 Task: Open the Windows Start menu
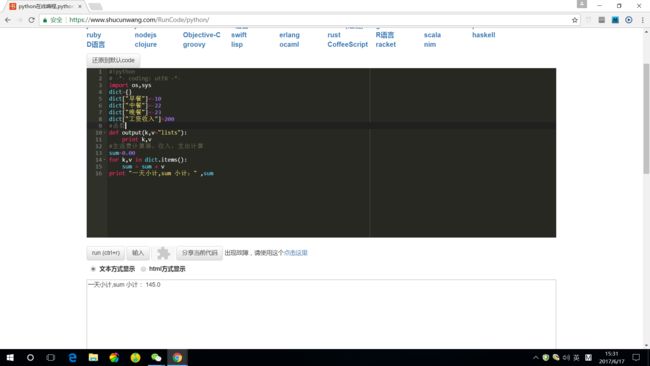click(x=10, y=357)
